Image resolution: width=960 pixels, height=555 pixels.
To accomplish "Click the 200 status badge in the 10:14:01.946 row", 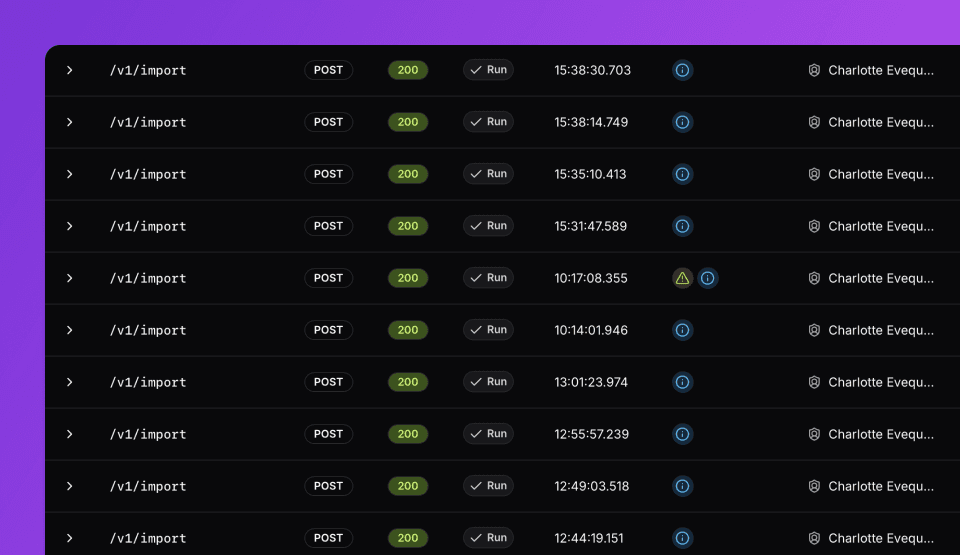I will (408, 330).
